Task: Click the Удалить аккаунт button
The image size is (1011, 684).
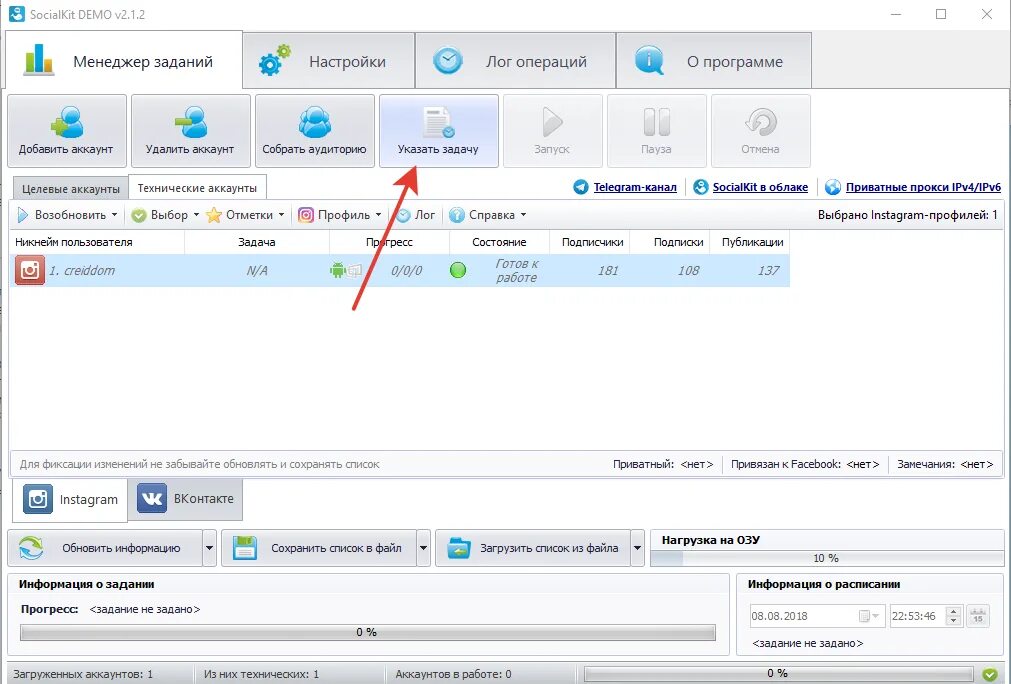Action: coord(190,131)
